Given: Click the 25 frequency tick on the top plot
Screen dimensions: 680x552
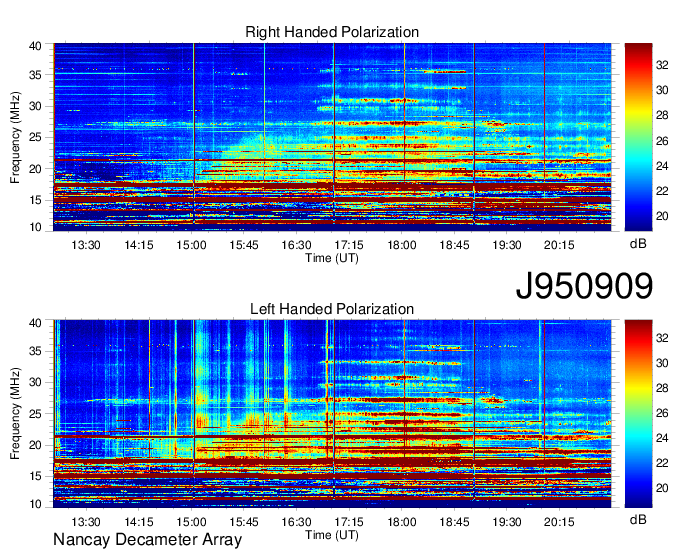Looking at the screenshot, I should 35,137.
